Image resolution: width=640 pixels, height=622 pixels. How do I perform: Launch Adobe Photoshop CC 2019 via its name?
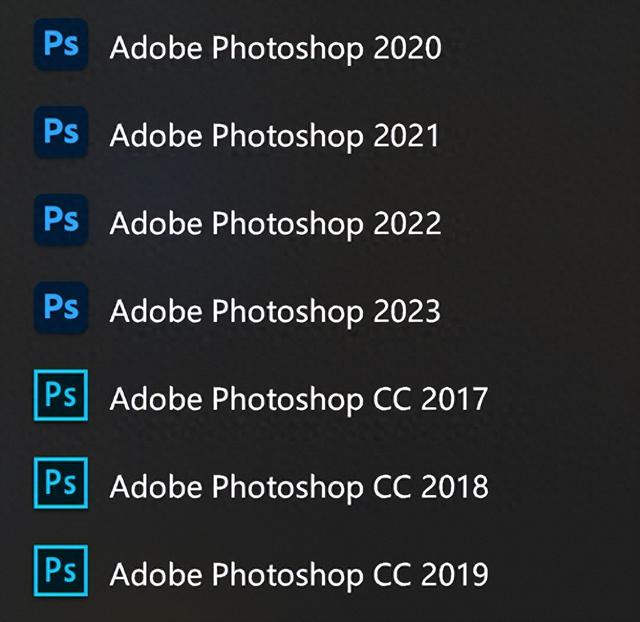pos(299,574)
